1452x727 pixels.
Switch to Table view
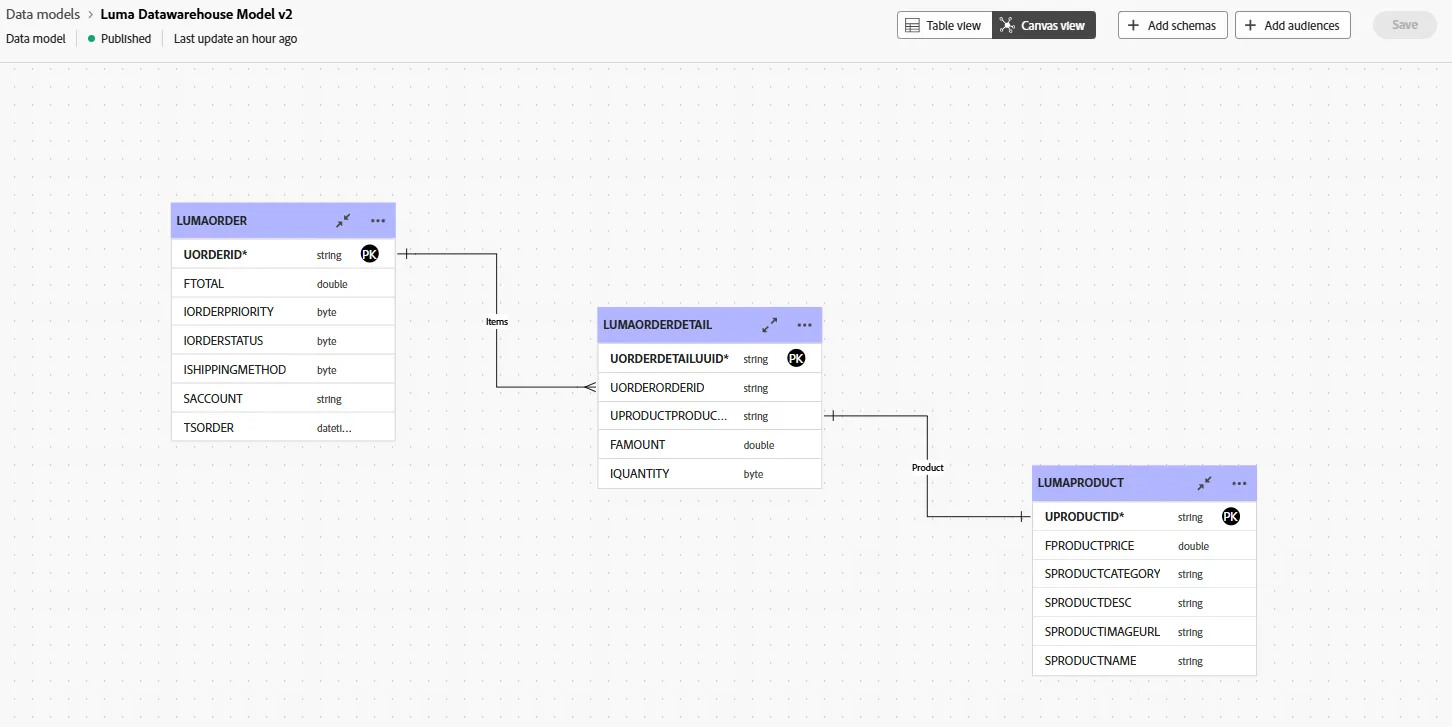click(x=944, y=25)
